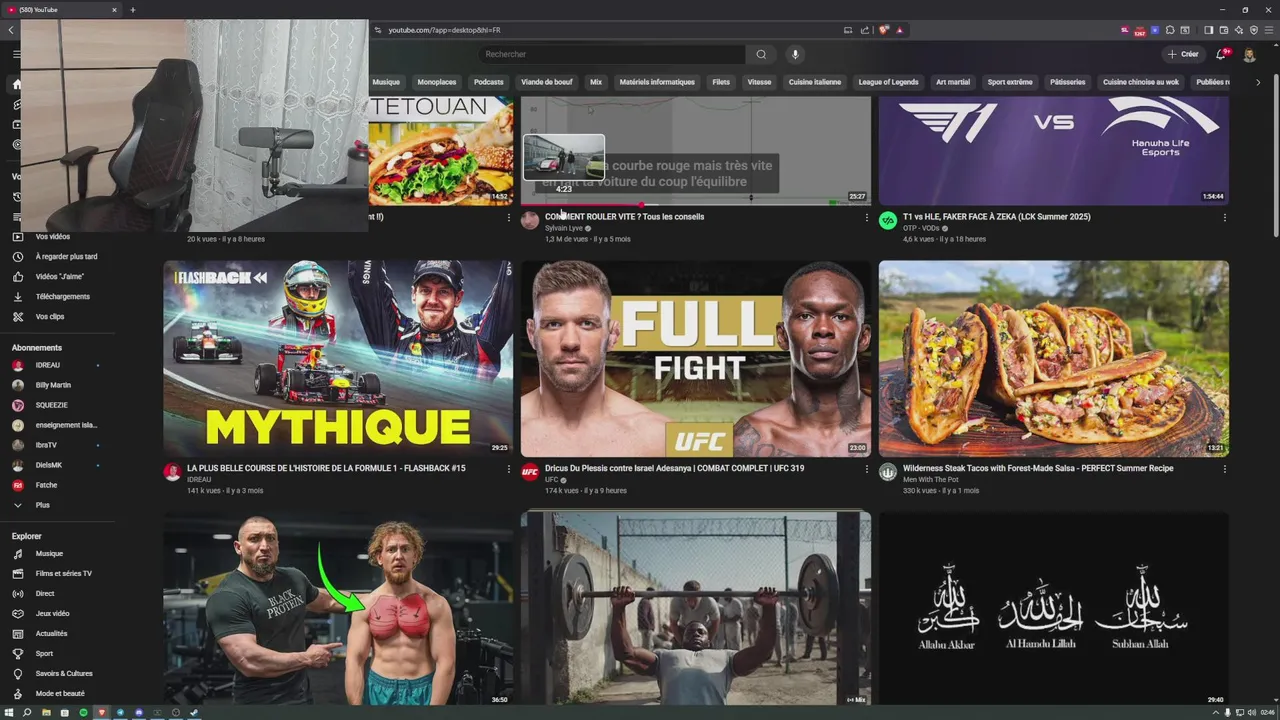Click the Créer button

coord(1183,54)
